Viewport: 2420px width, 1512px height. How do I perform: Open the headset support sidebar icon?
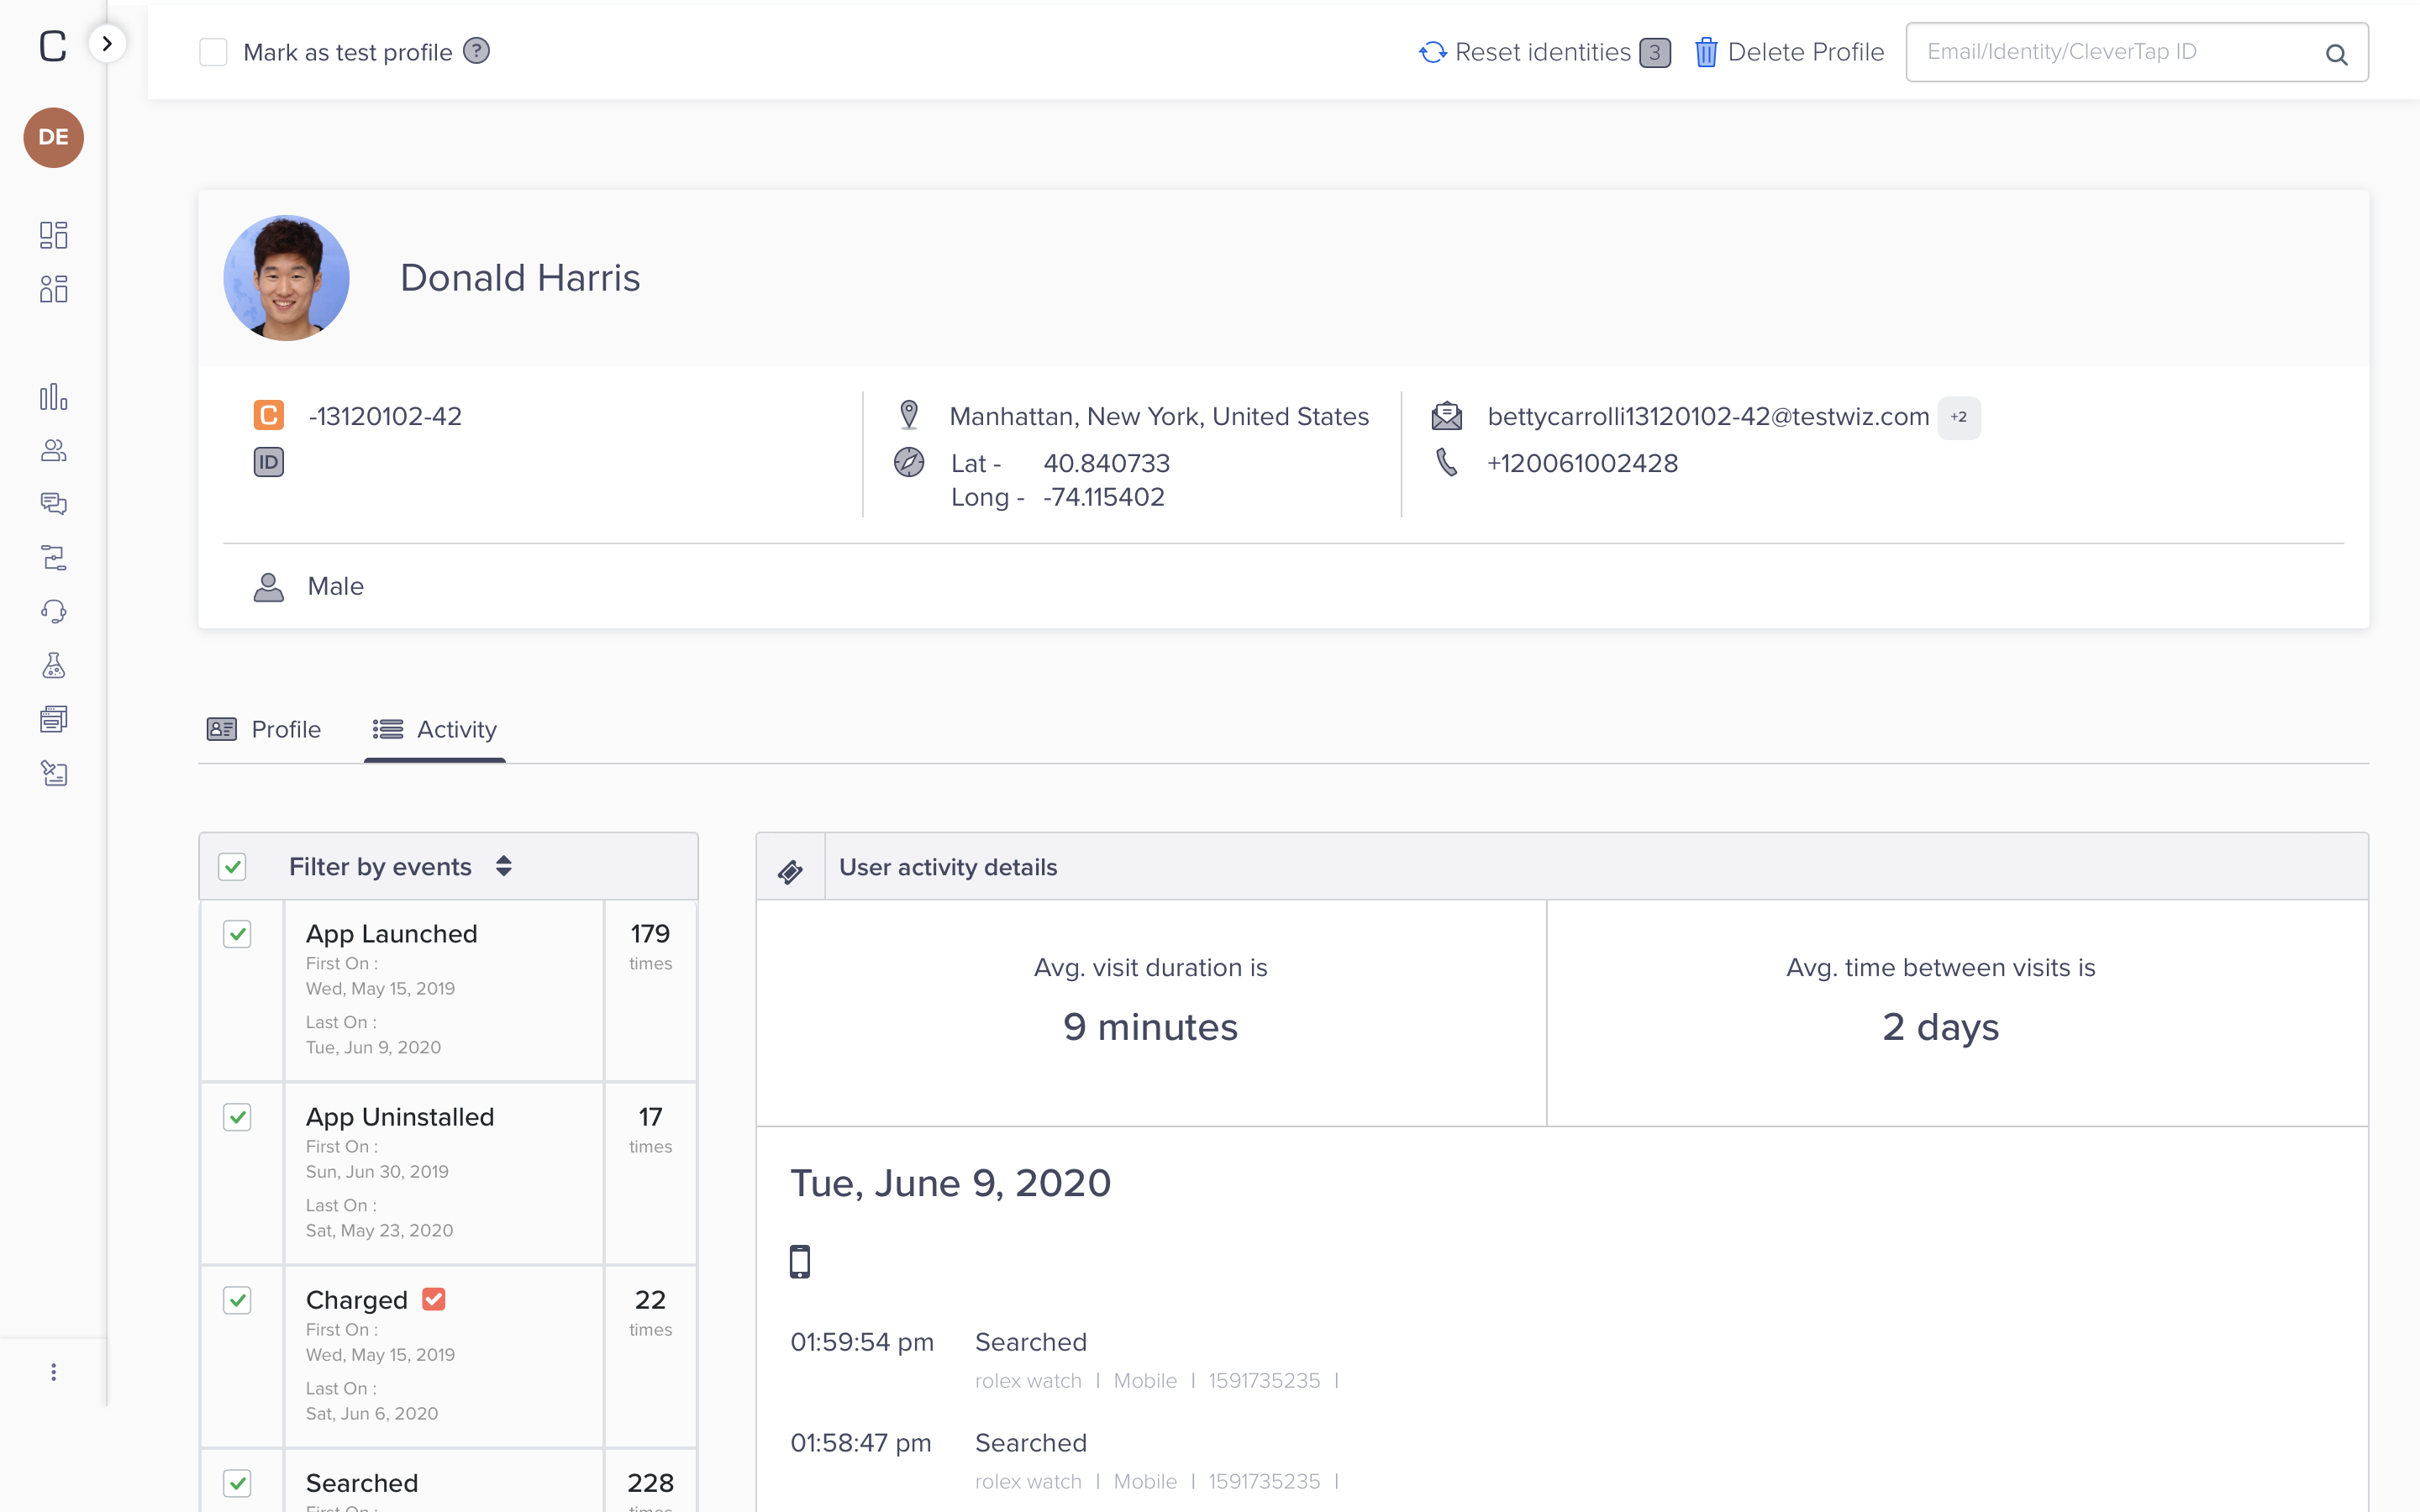click(x=54, y=612)
